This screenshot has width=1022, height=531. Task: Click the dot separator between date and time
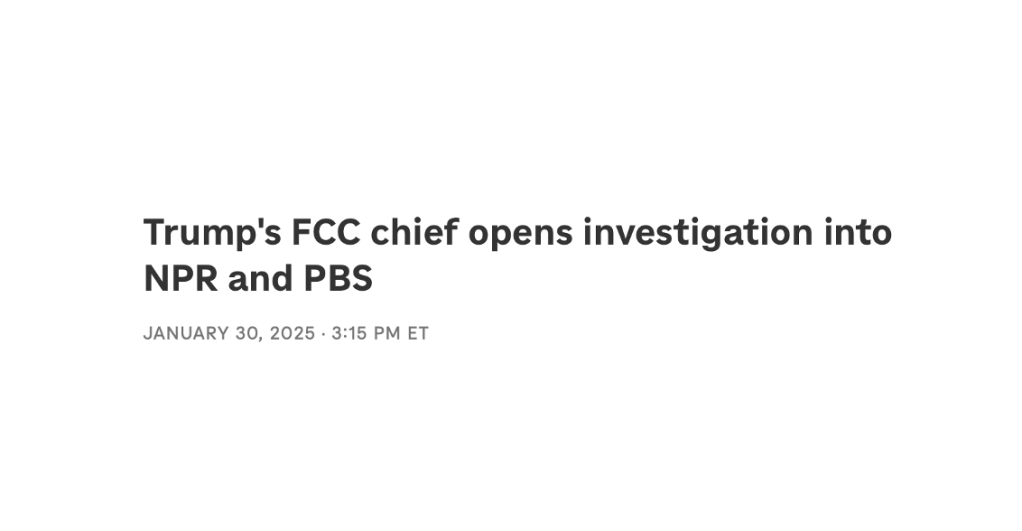pos(322,334)
